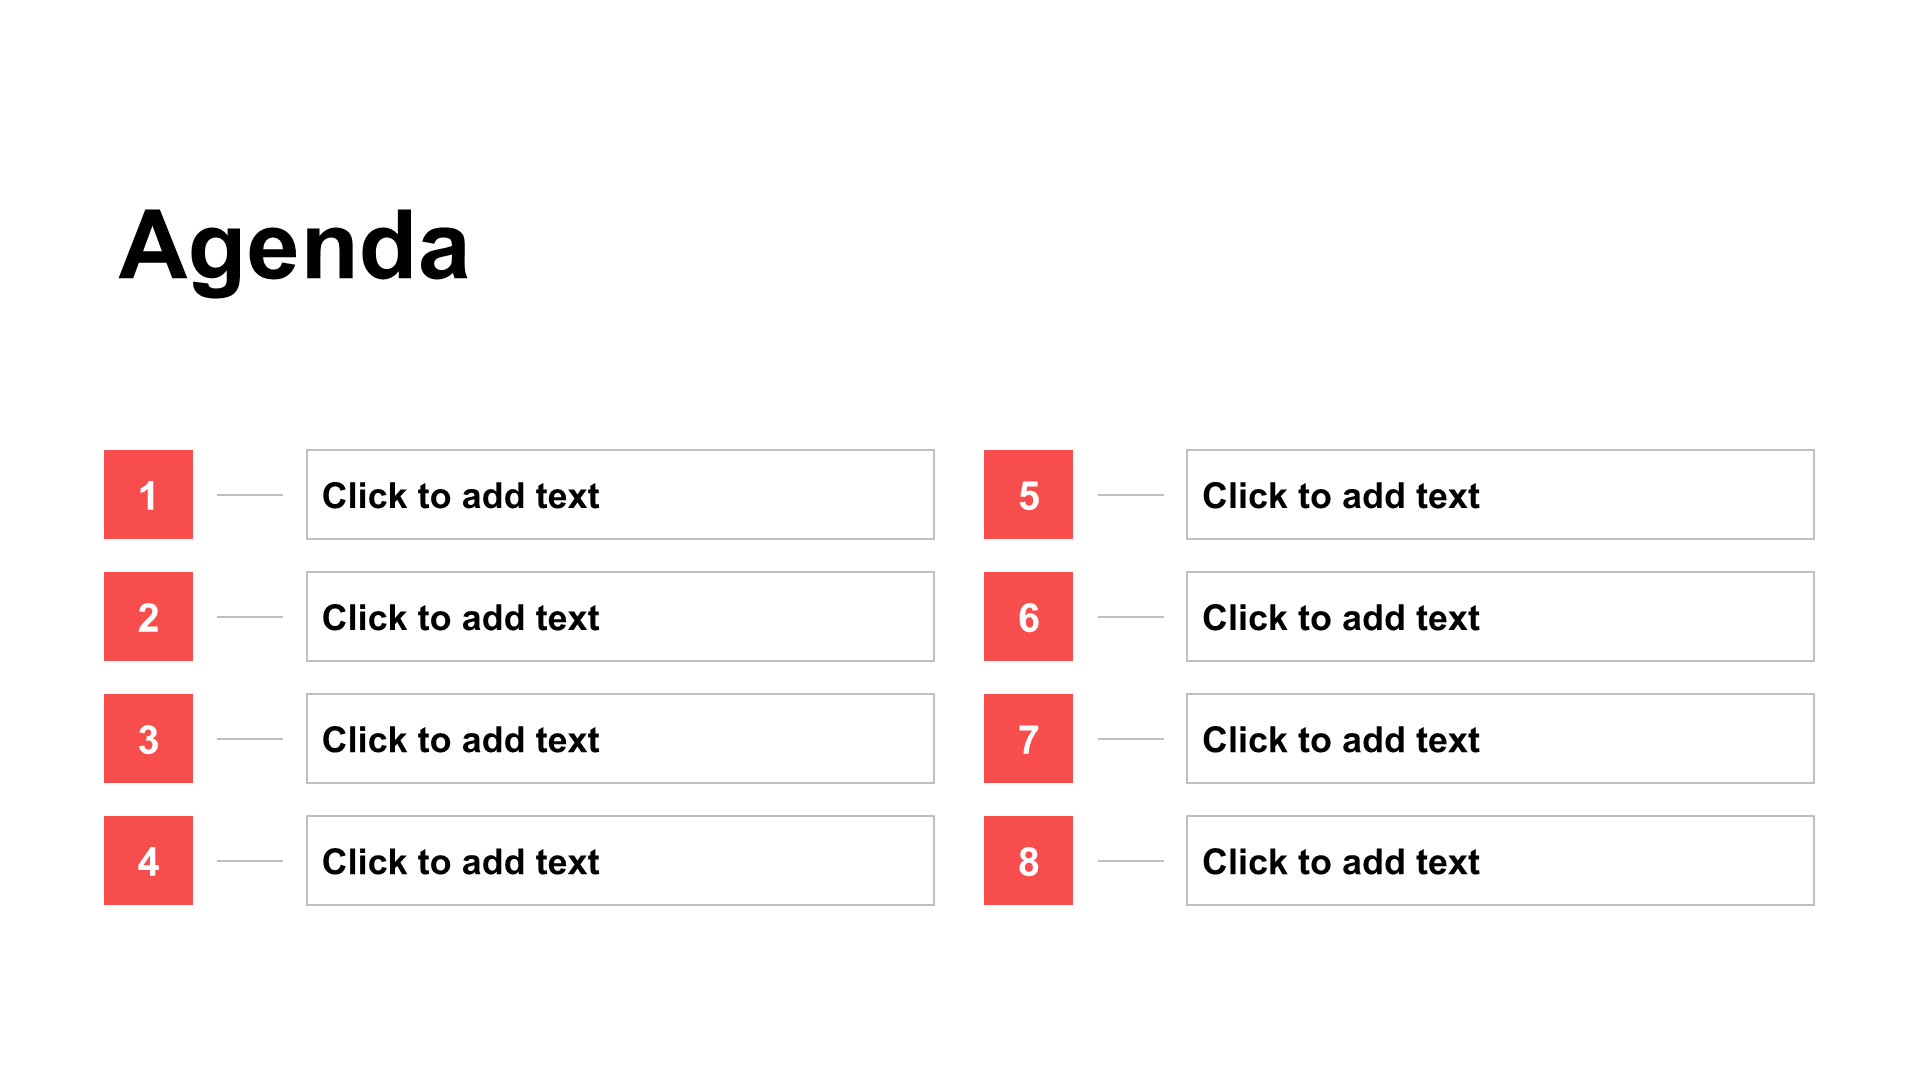Click text placeholder beside number 3
The height and width of the screenshot is (1080, 1920).
coord(620,738)
